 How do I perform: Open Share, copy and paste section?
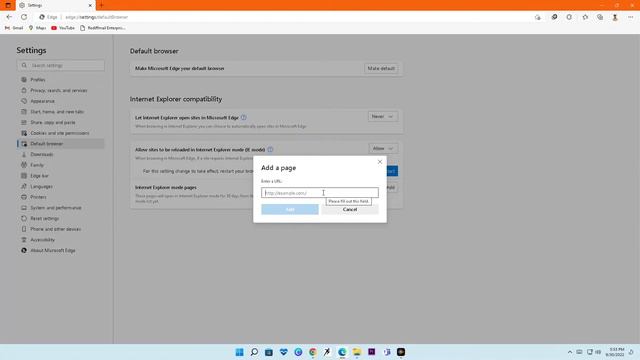53,122
